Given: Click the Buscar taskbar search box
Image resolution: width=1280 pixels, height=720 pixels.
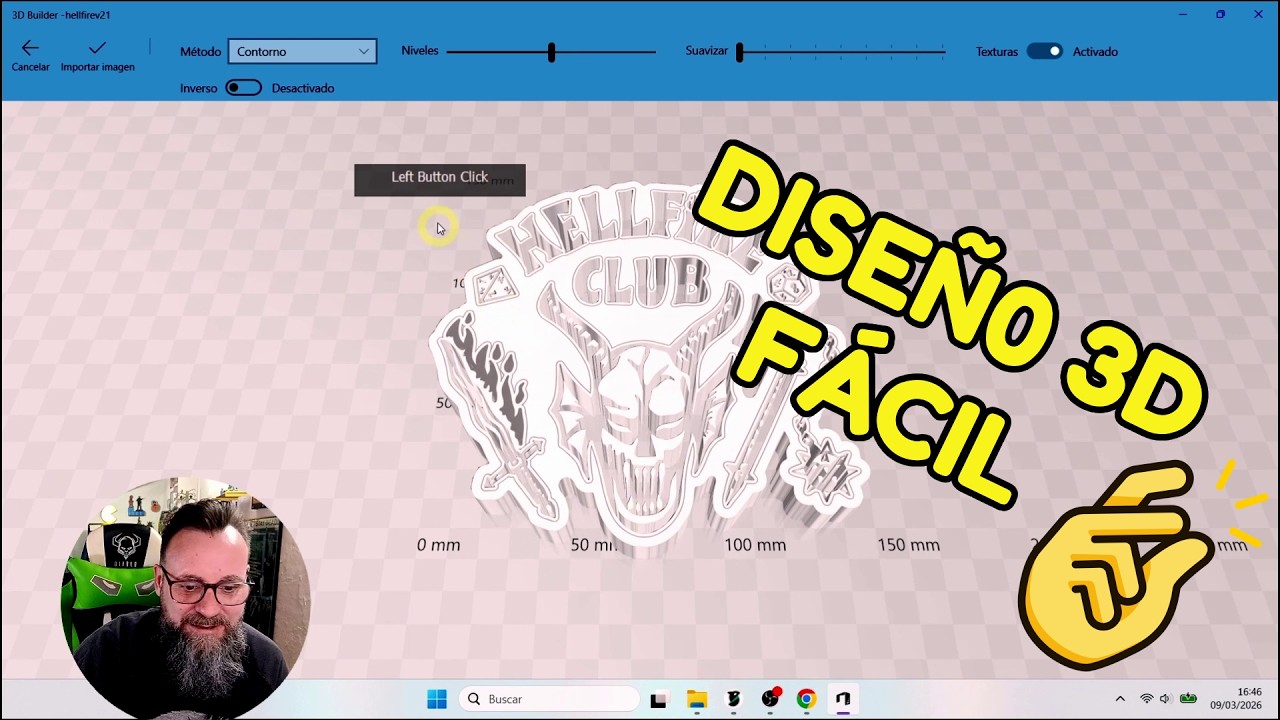Looking at the screenshot, I should [549, 699].
